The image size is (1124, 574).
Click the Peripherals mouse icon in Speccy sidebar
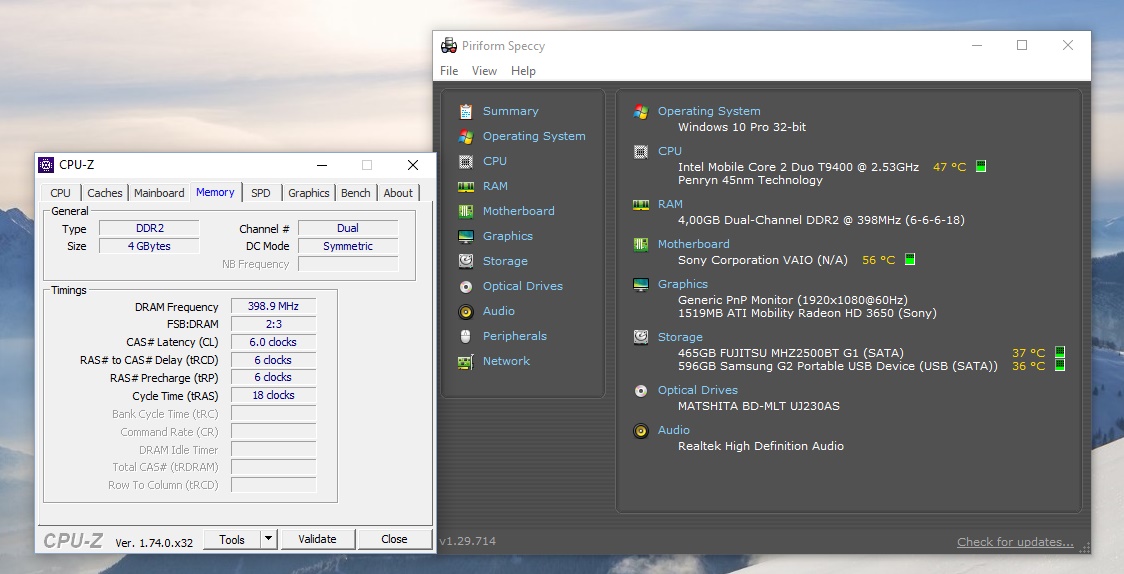pyautogui.click(x=466, y=336)
